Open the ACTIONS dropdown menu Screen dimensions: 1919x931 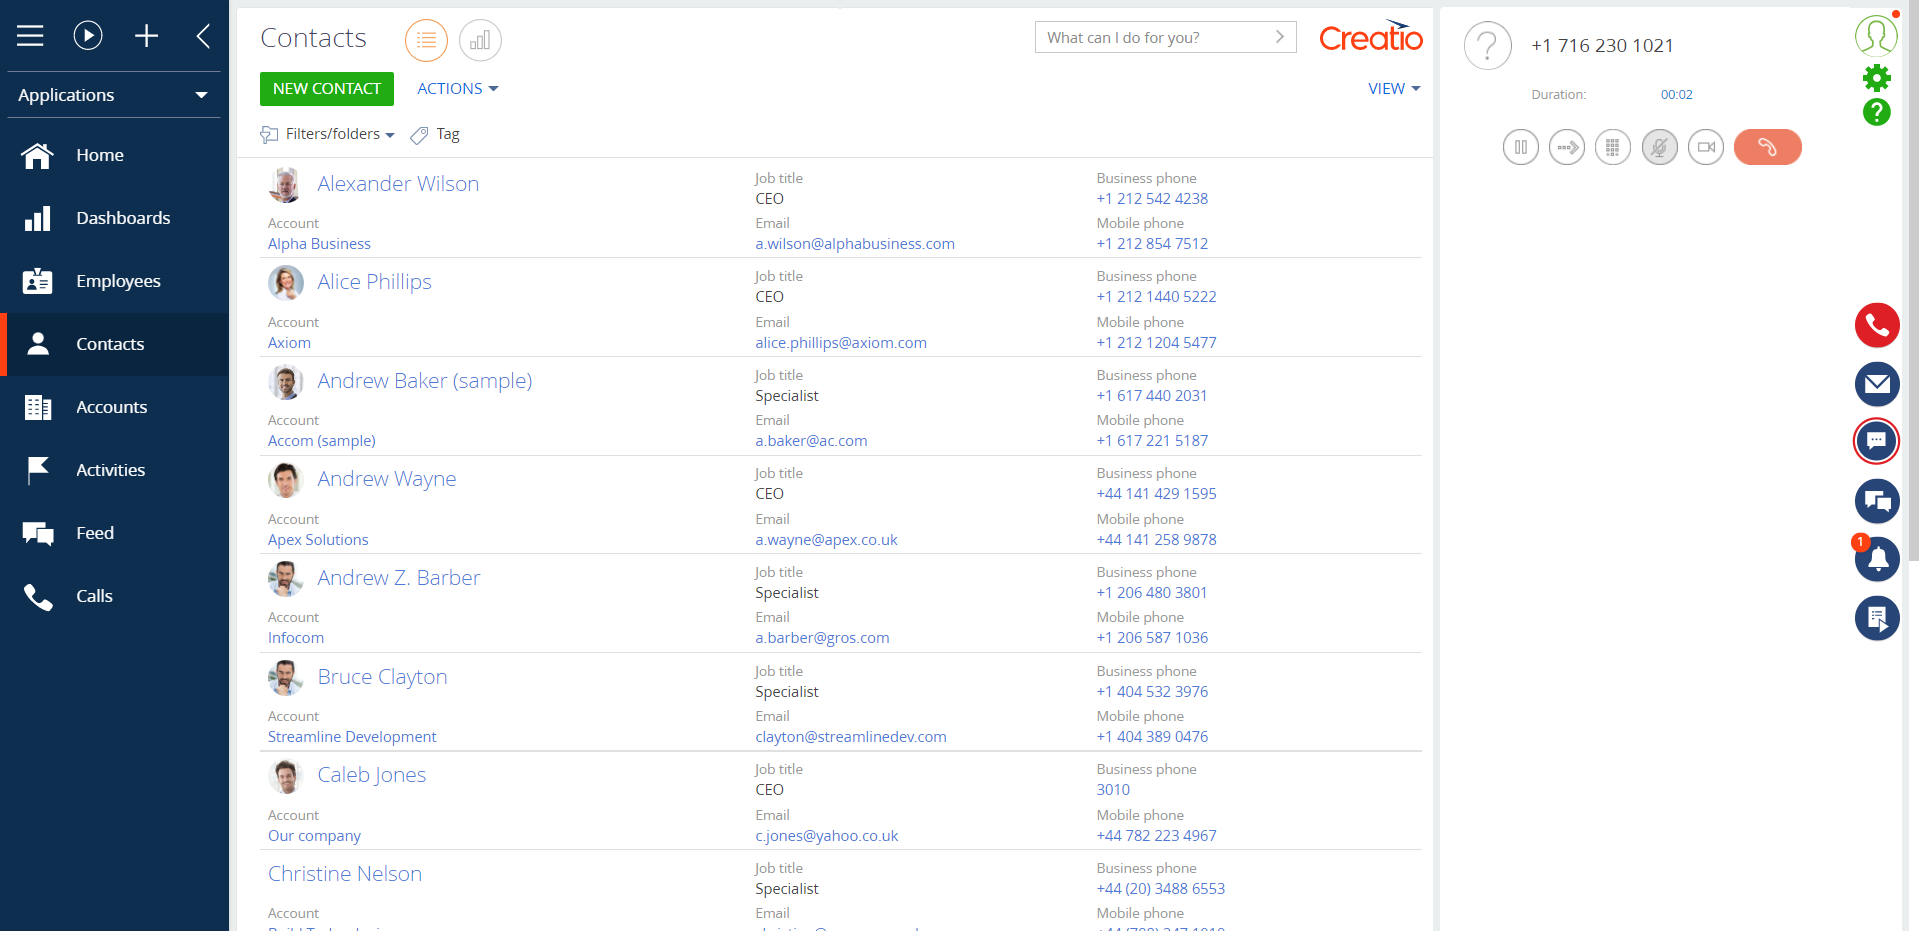click(x=457, y=89)
